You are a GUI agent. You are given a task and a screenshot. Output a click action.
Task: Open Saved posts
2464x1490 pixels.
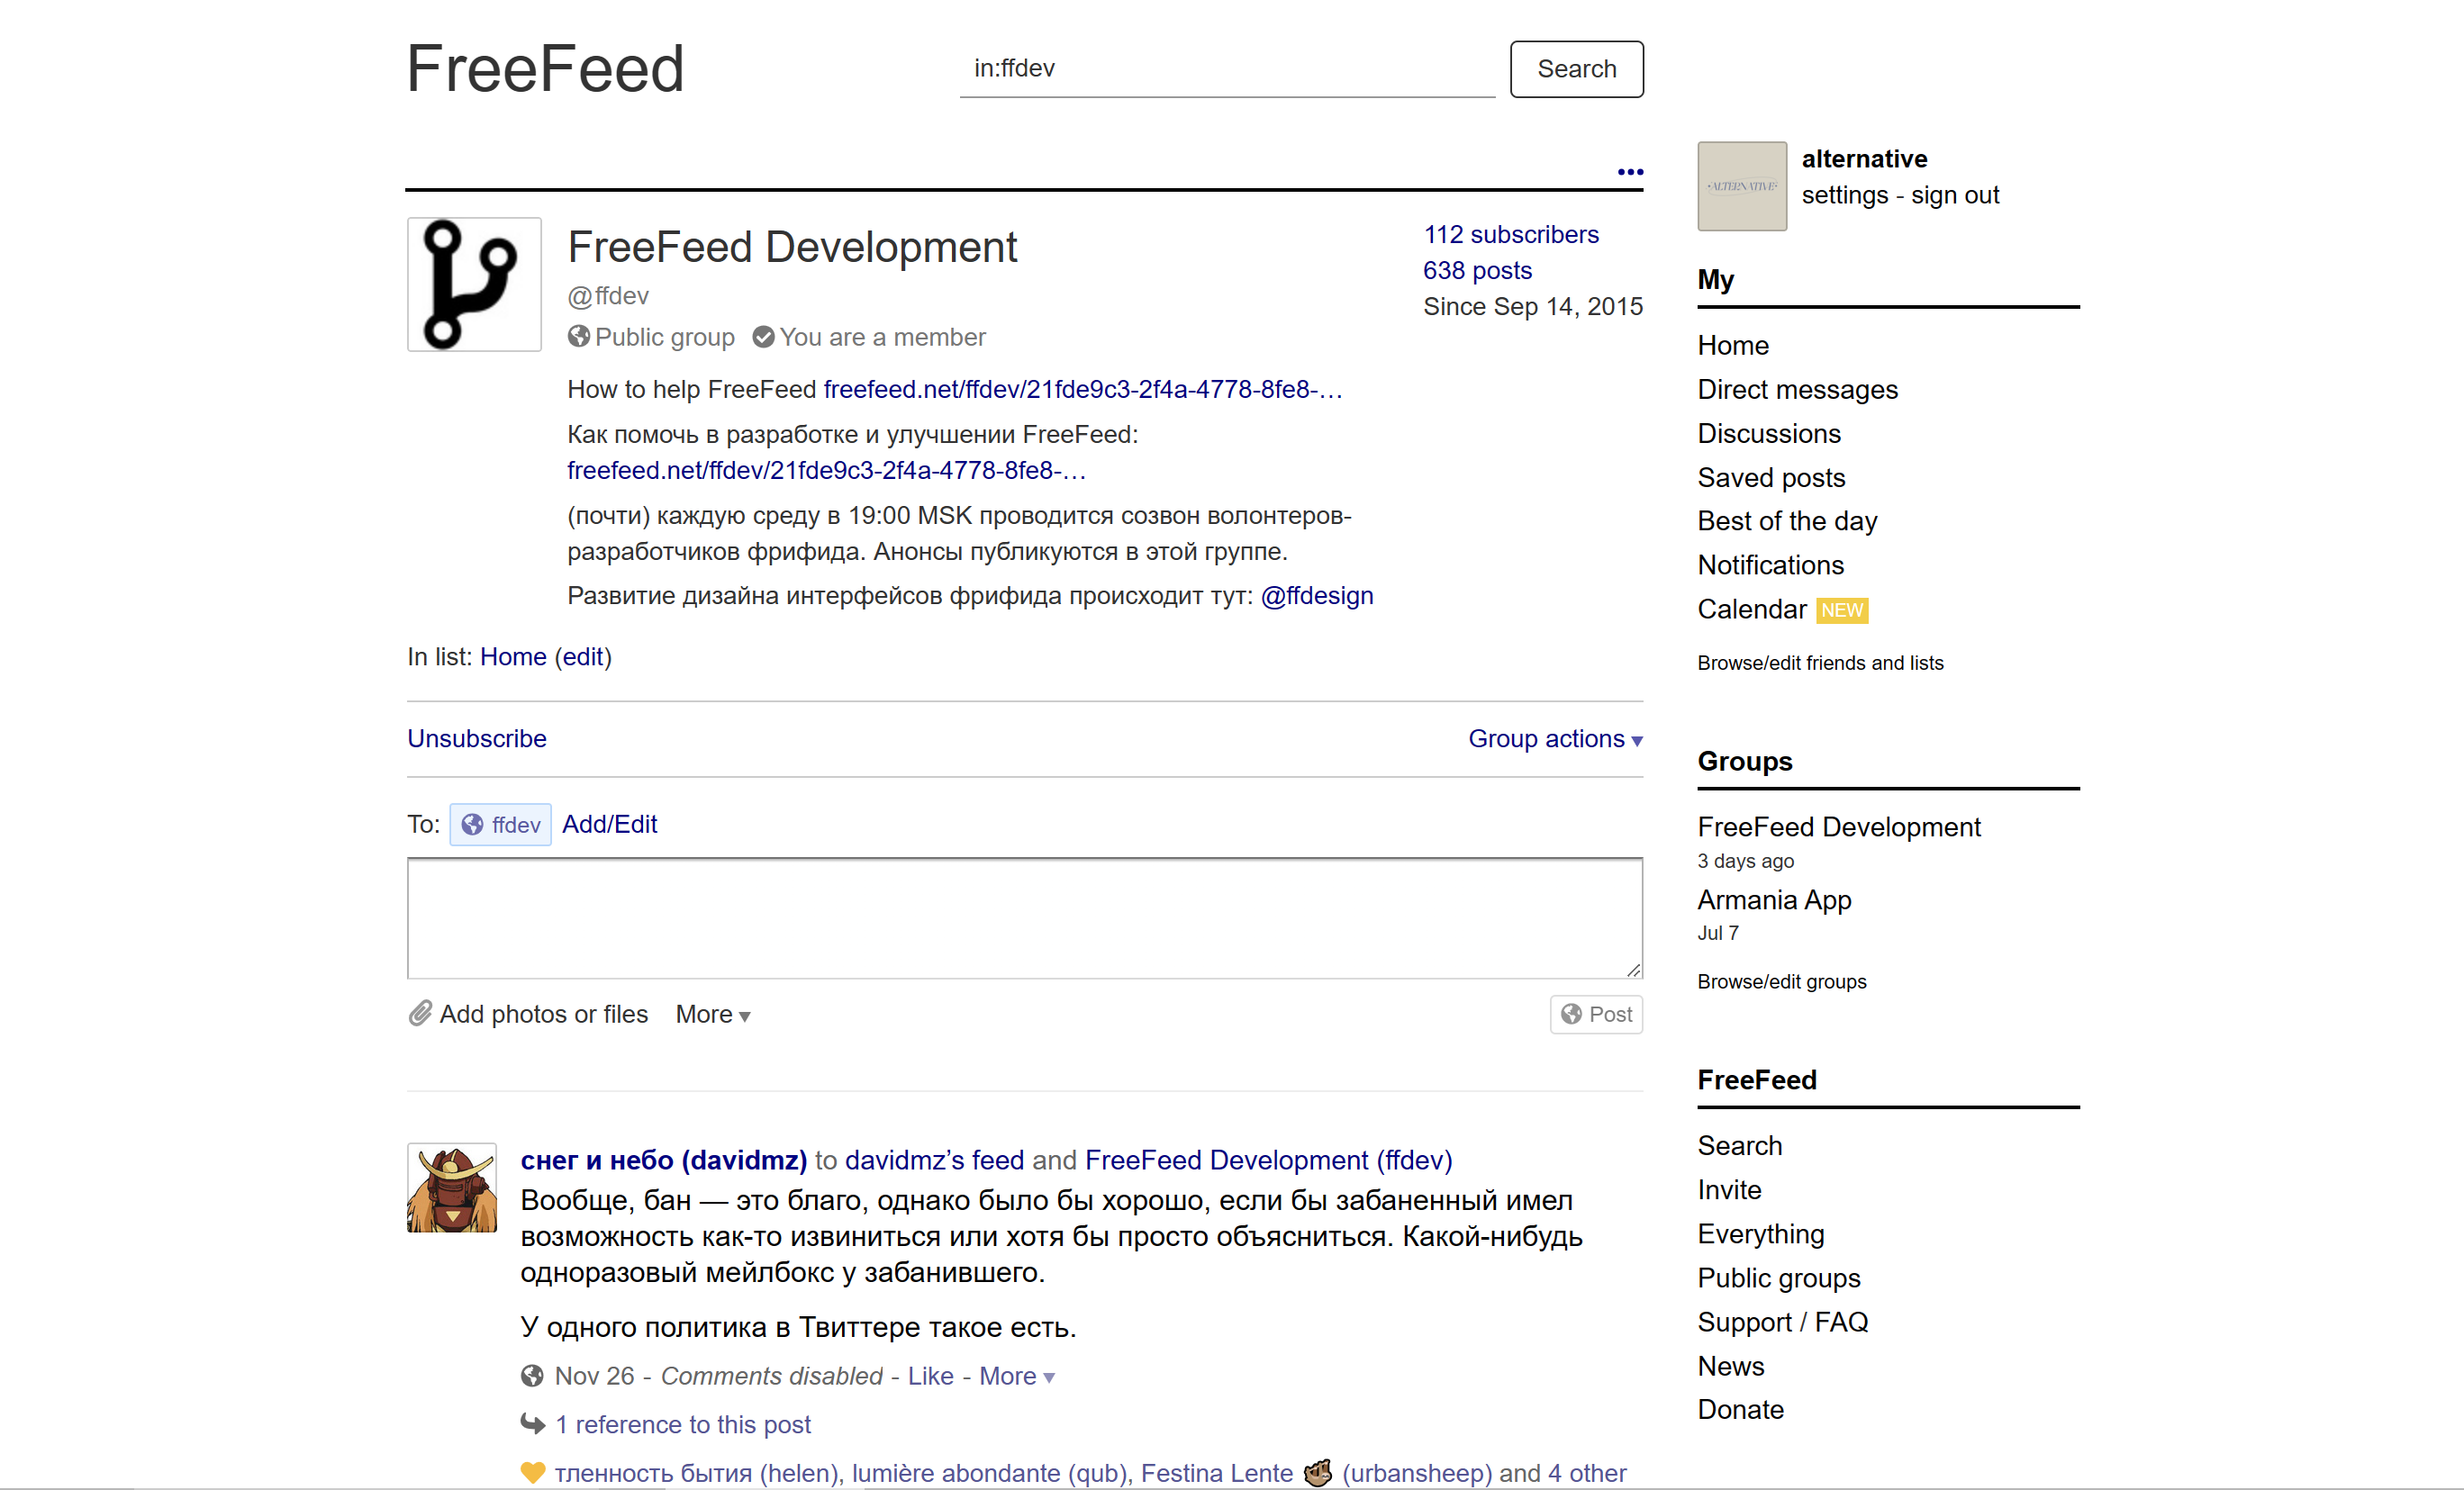(1771, 478)
